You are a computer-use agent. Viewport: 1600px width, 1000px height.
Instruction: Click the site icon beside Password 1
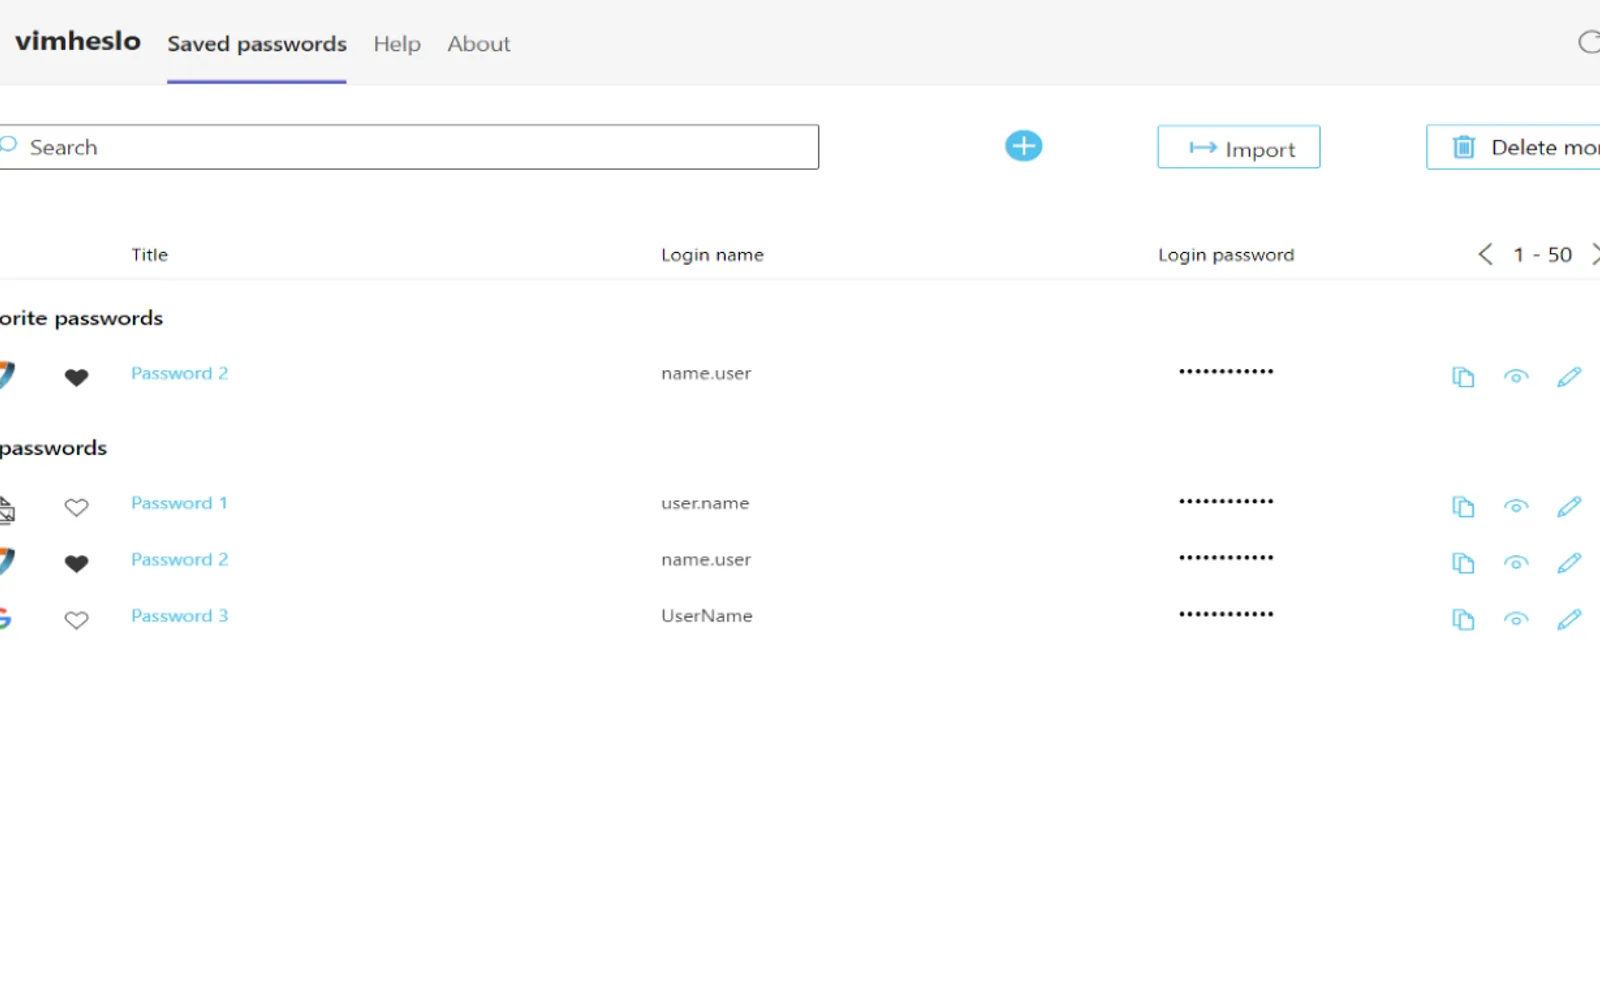point(7,509)
